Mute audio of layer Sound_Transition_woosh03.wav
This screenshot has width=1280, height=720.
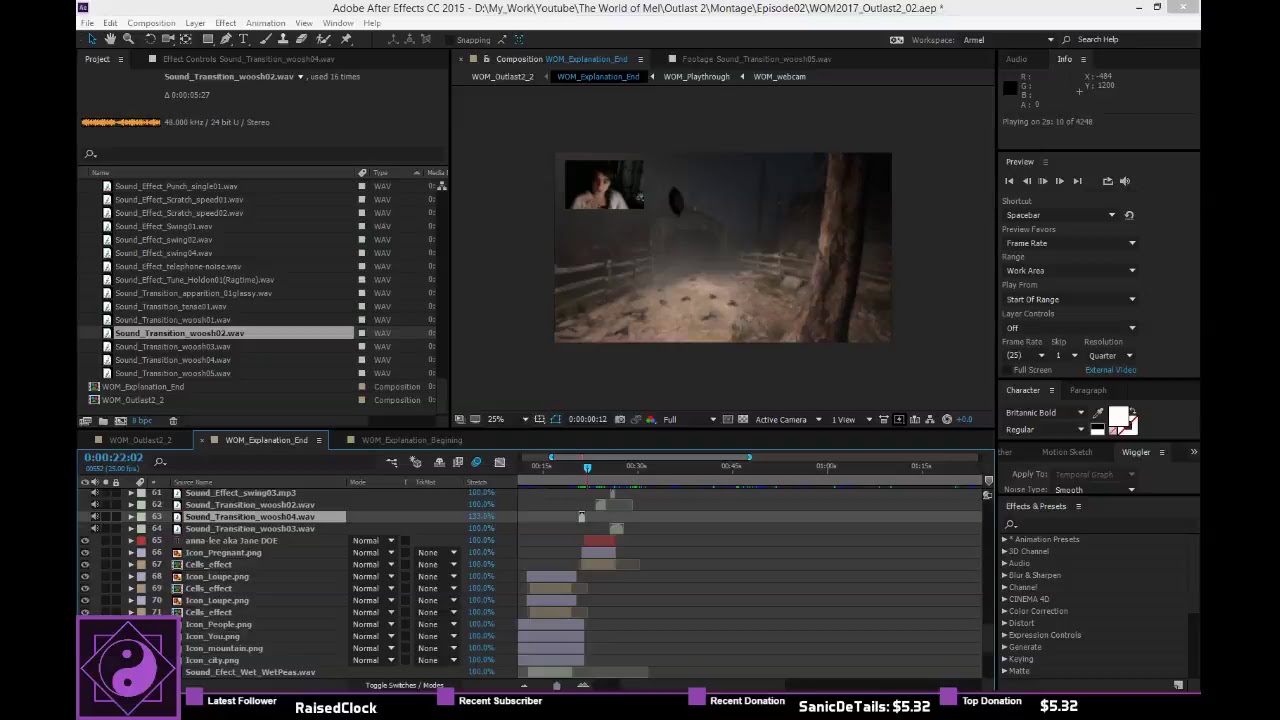pyautogui.click(x=95, y=529)
